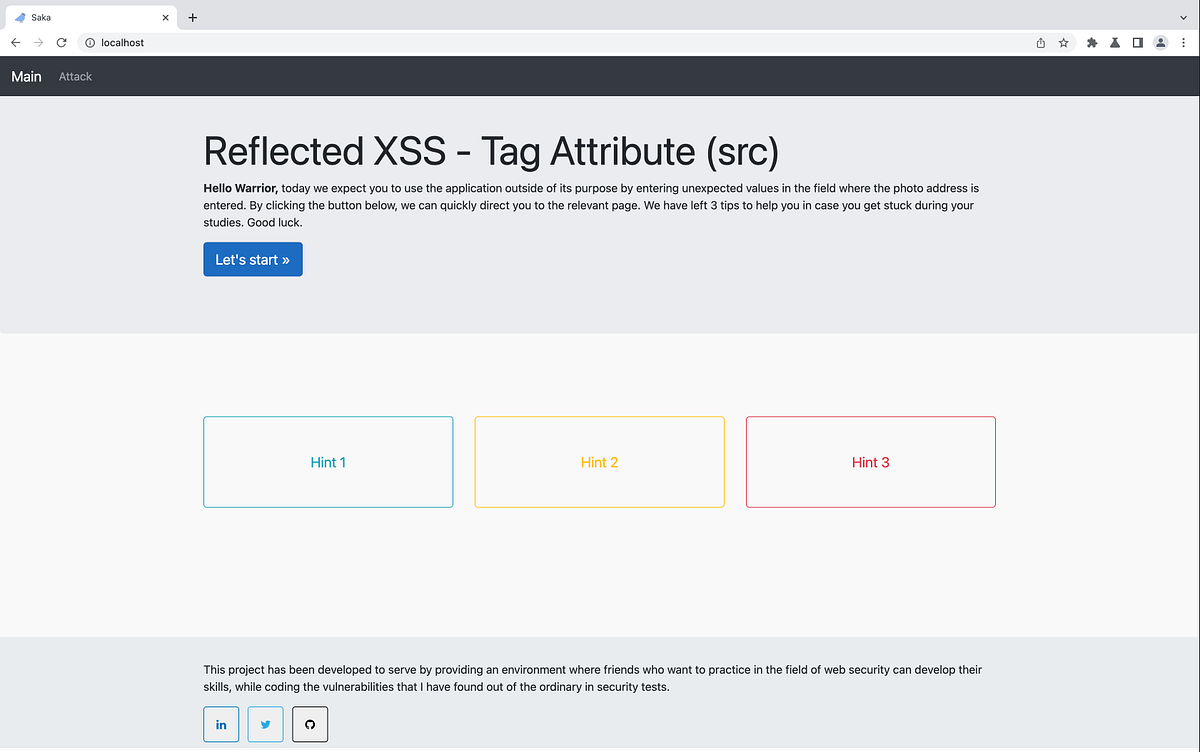Open the GitHub icon in the footer
Image resolution: width=1200 pixels, height=752 pixels.
309,724
